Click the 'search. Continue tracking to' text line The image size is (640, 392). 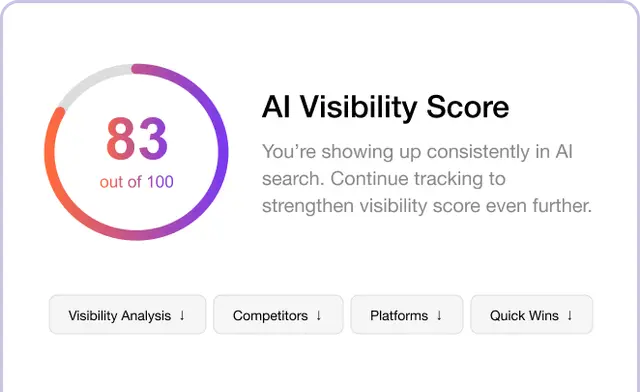[384, 178]
